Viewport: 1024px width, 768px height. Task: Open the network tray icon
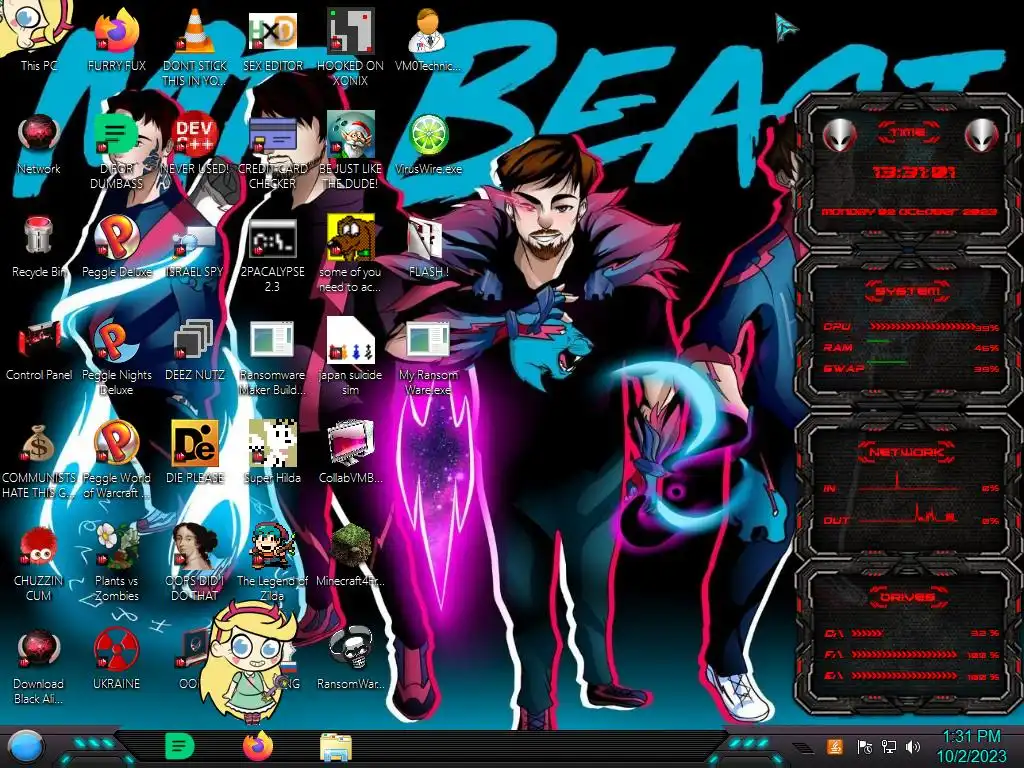click(889, 746)
